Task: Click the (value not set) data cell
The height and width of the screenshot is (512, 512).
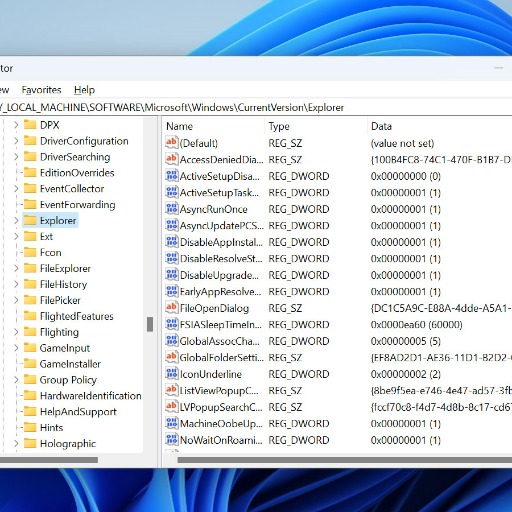Action: click(402, 143)
